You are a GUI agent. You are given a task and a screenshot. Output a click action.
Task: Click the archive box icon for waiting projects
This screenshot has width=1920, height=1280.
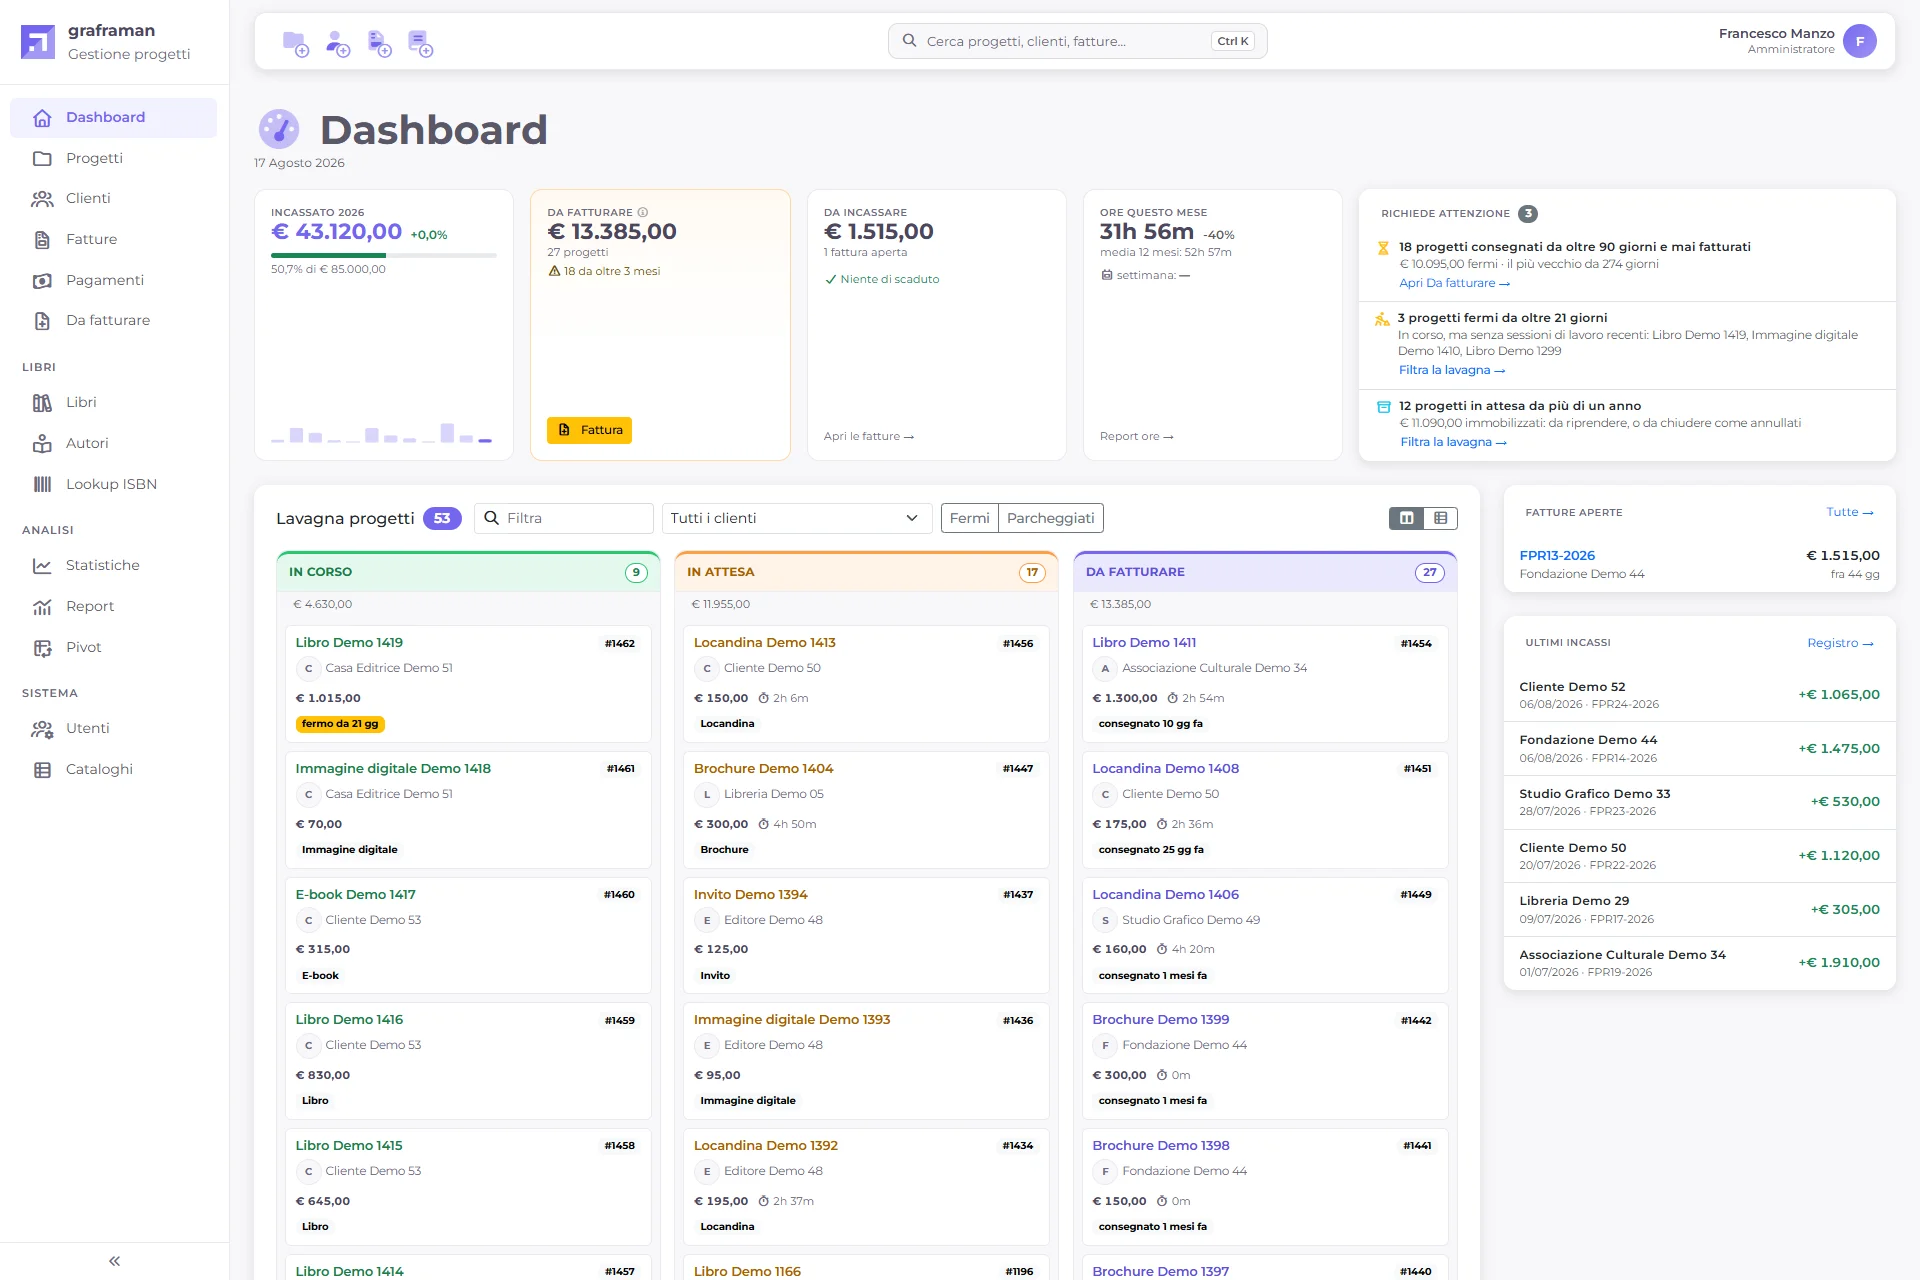pos(1384,407)
